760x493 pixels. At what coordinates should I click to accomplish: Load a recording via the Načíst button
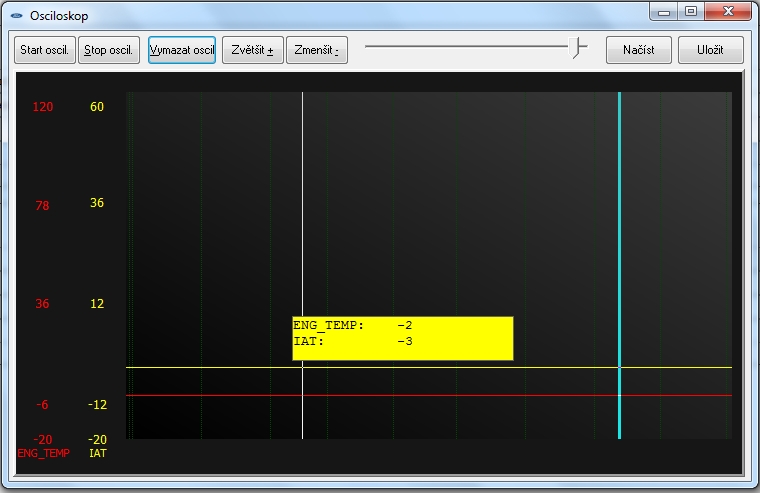coord(639,50)
